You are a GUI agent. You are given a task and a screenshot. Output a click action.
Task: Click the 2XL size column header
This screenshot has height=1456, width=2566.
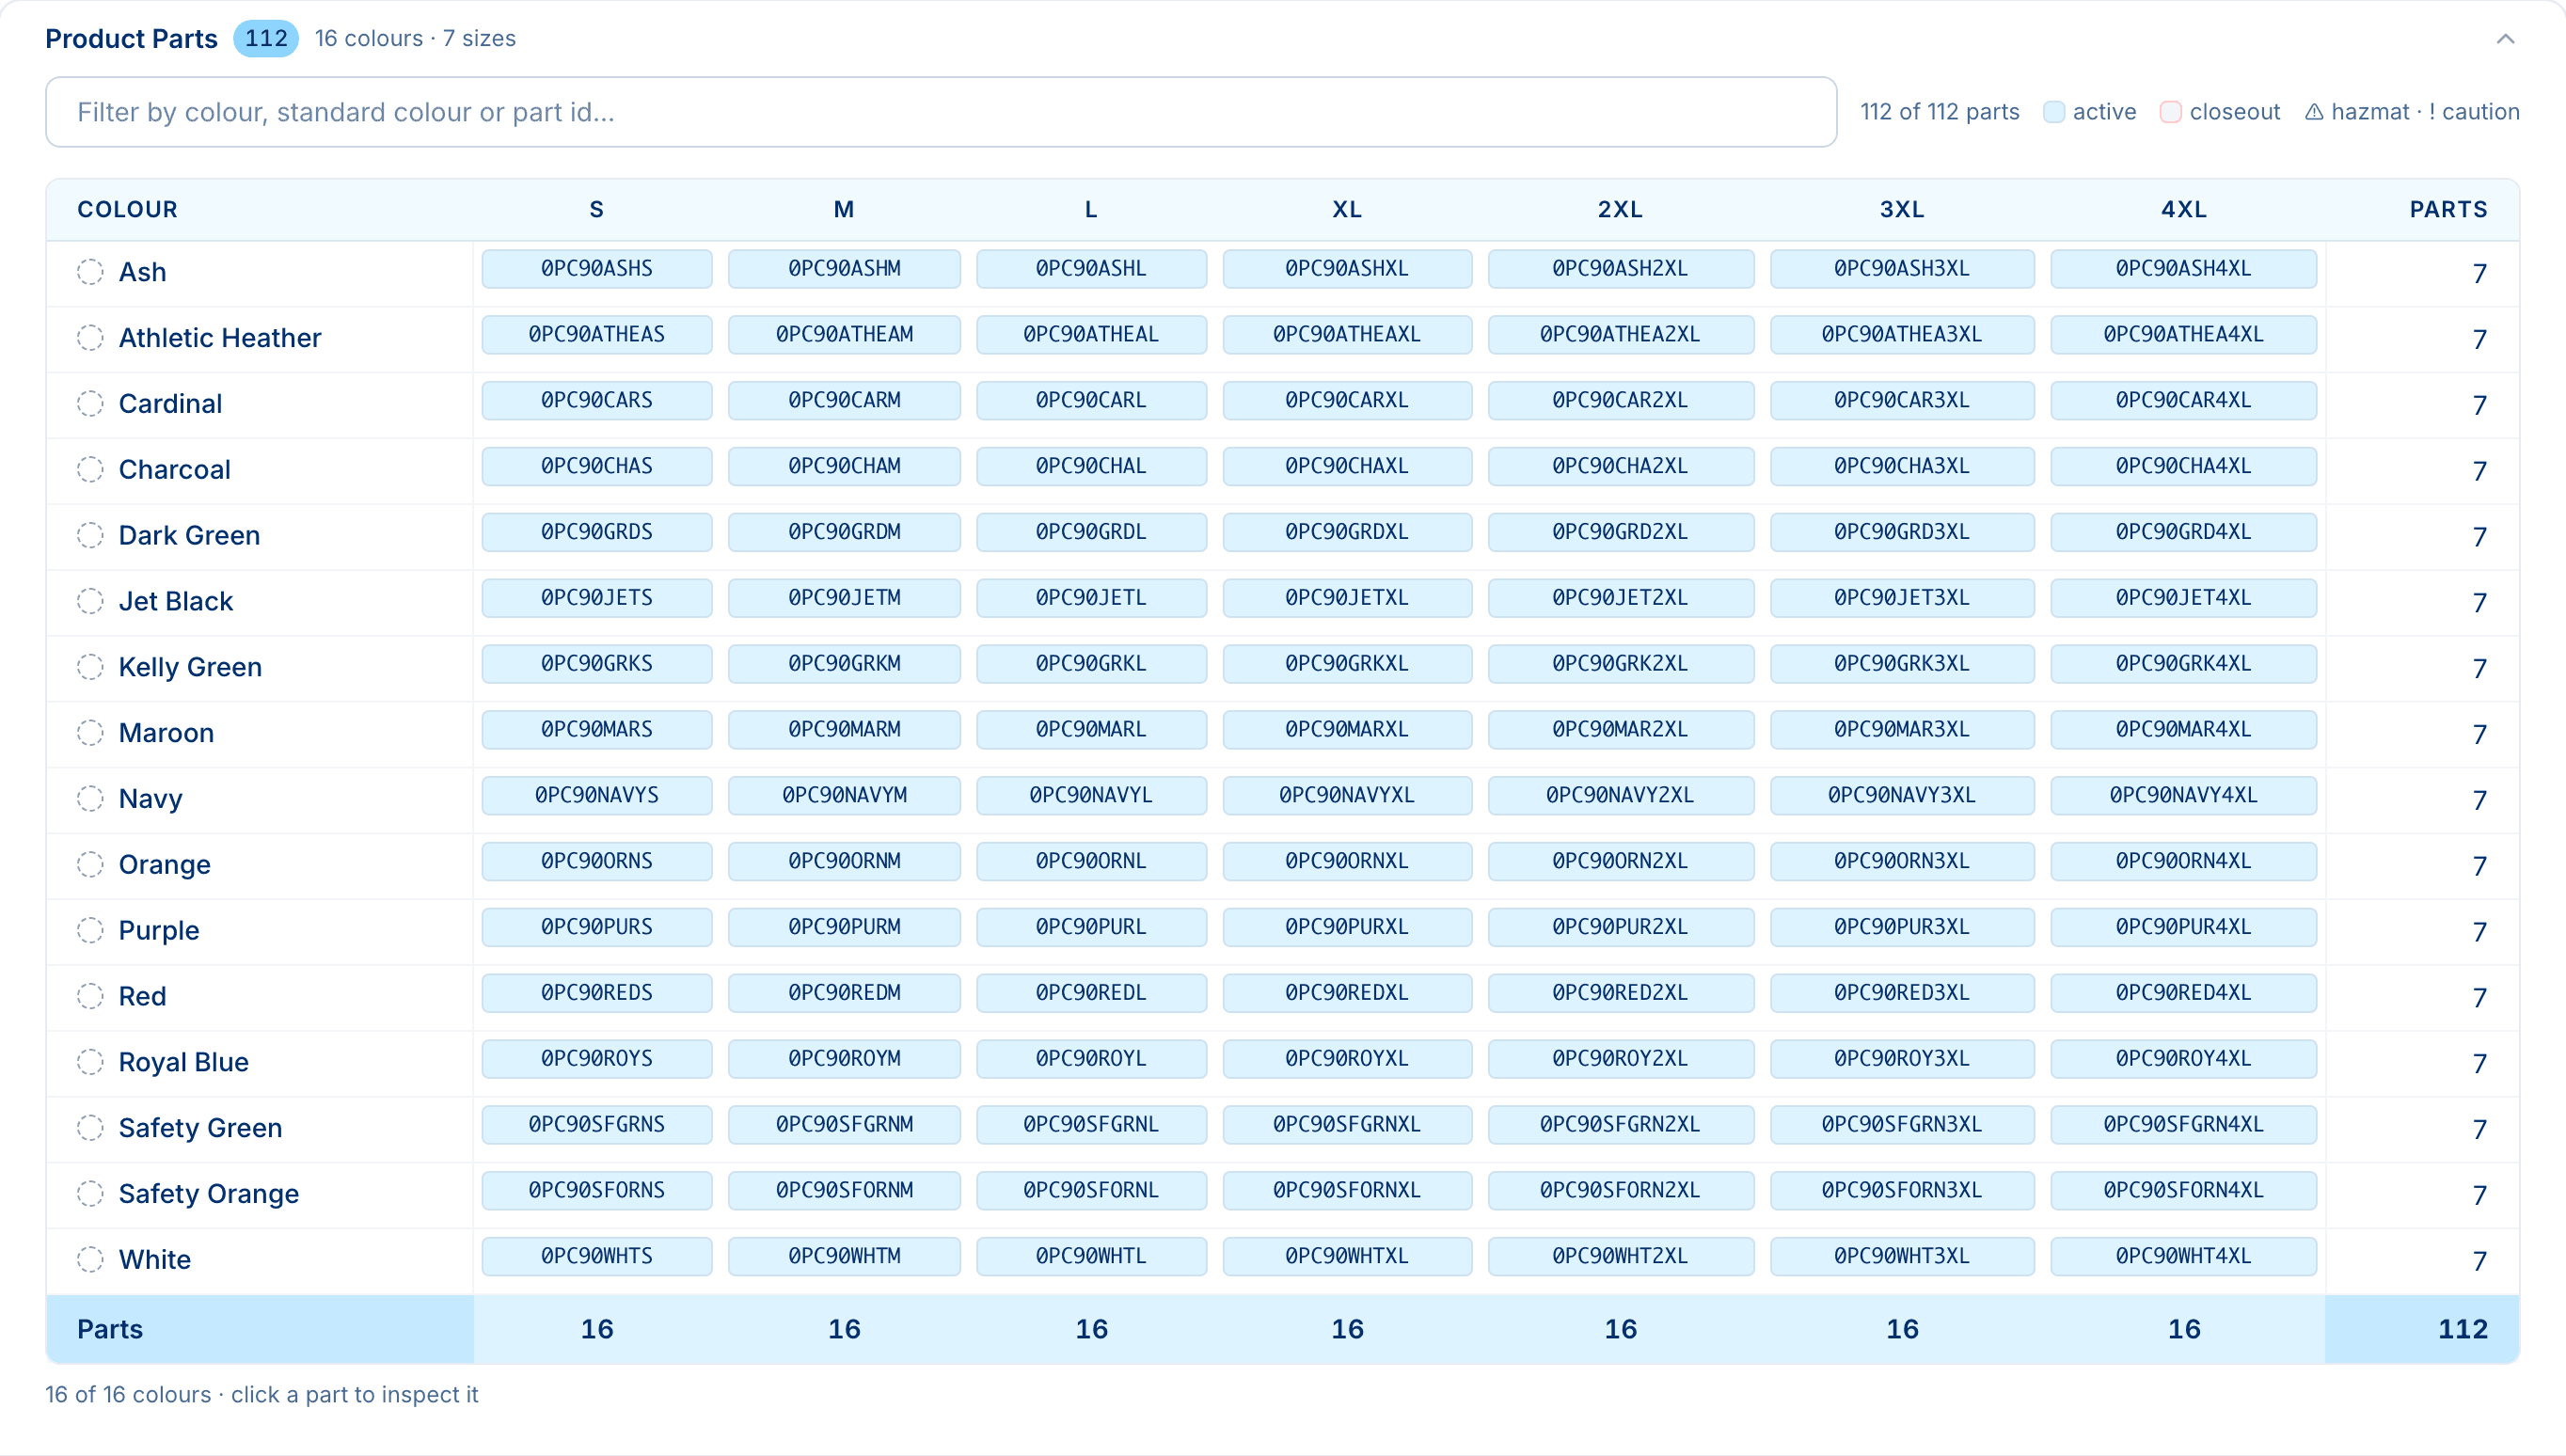(x=1620, y=209)
